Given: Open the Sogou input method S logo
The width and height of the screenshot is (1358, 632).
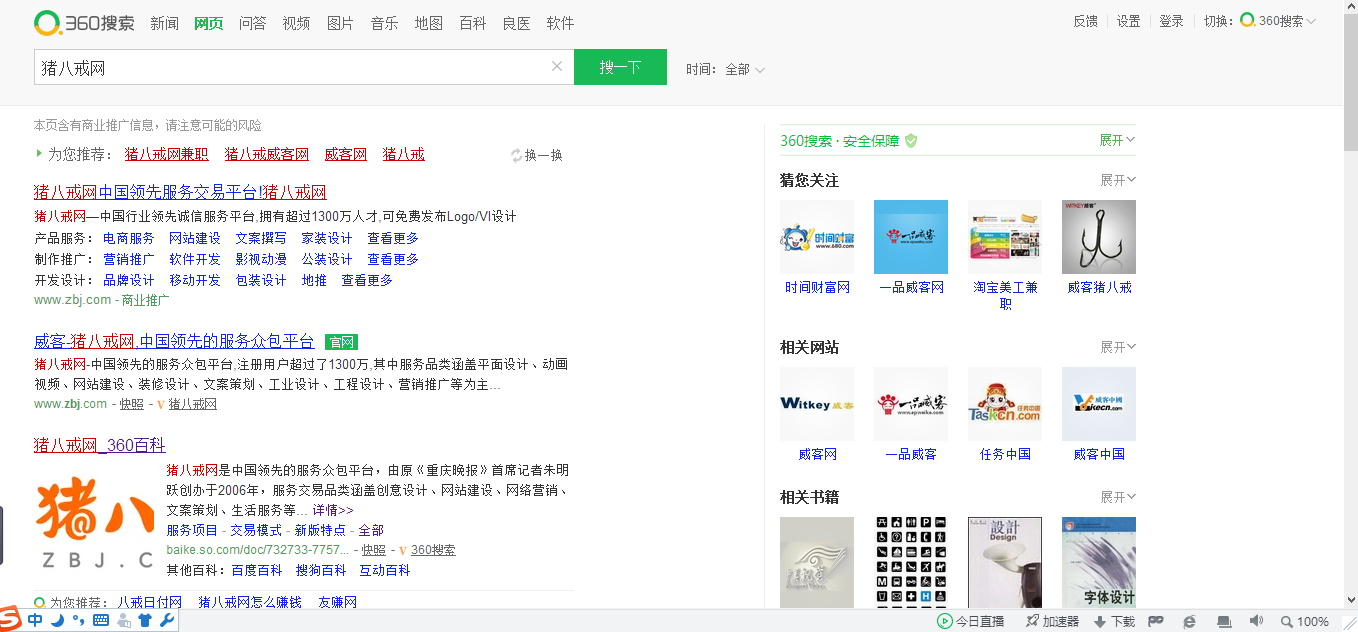Looking at the screenshot, I should (11, 618).
